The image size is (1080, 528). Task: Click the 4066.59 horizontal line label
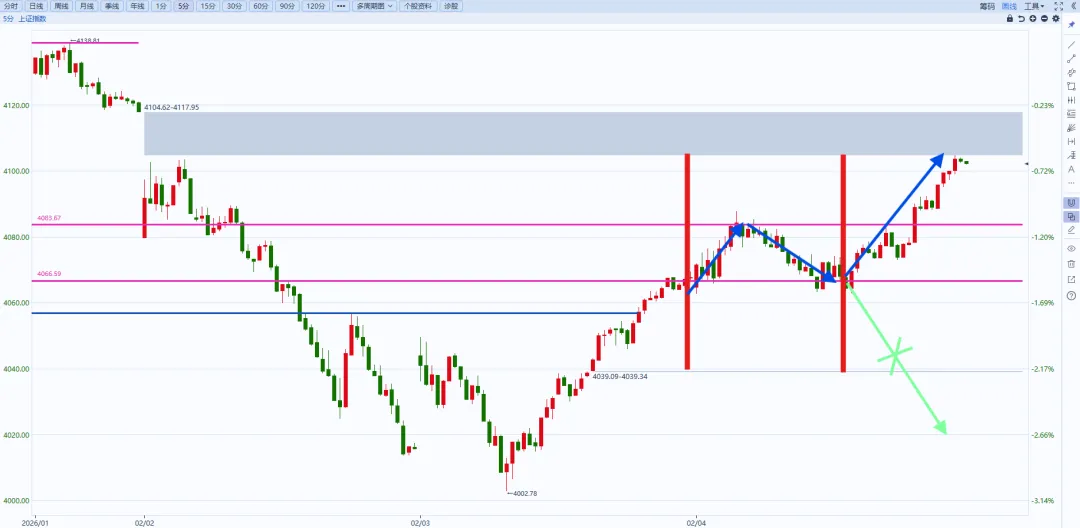pos(49,274)
